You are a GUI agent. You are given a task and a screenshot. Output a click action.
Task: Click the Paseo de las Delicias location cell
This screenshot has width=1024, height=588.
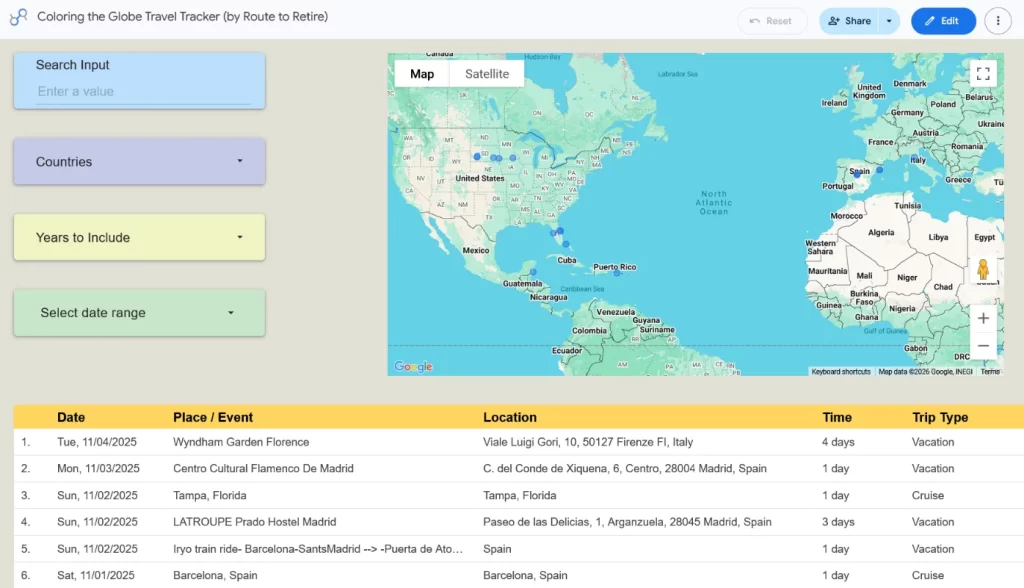point(627,522)
